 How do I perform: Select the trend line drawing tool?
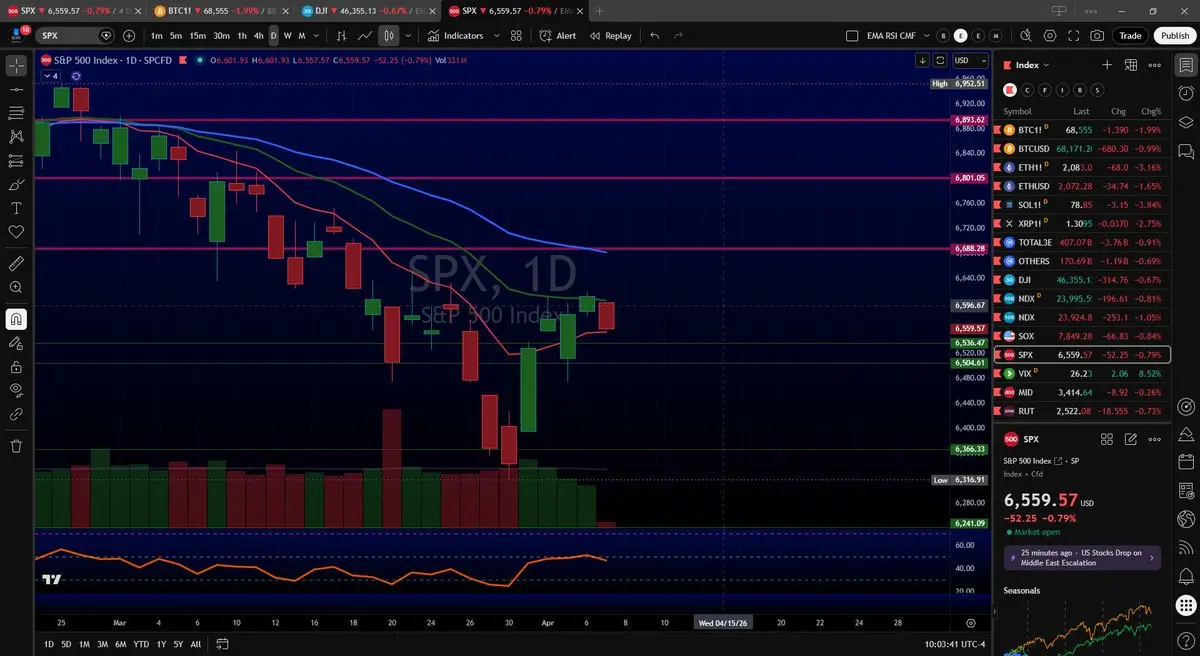point(16,89)
